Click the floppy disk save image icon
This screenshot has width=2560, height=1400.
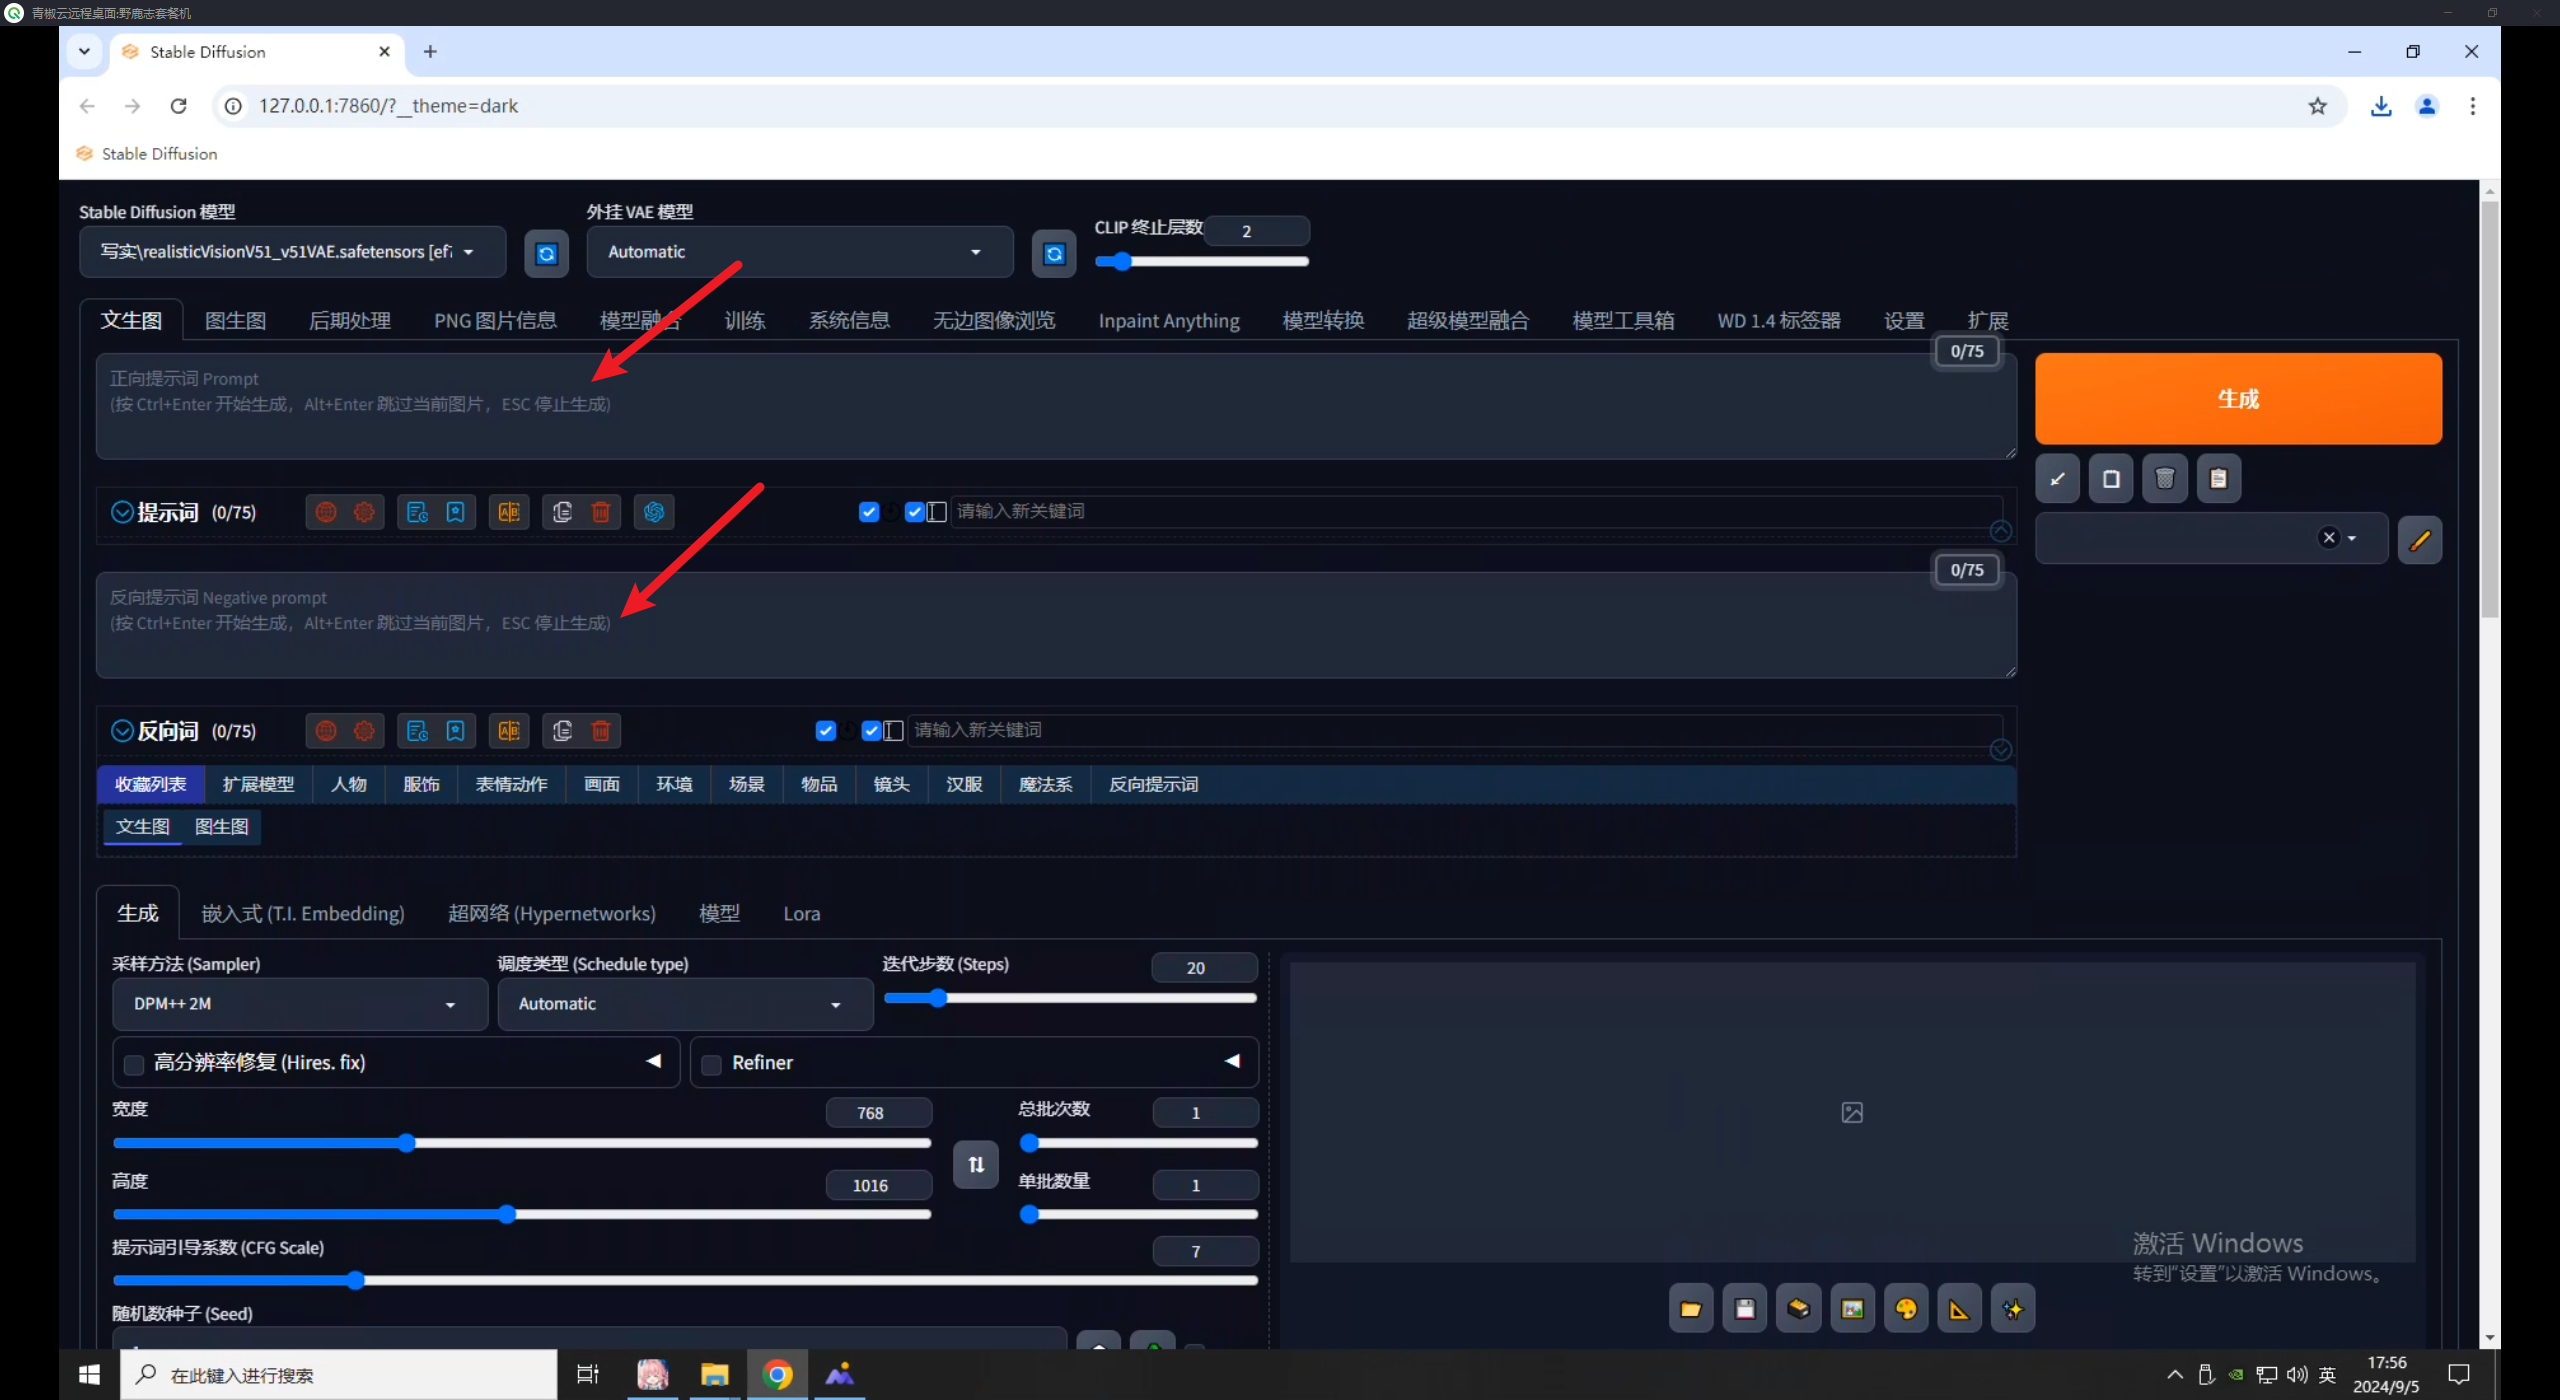pos(1744,1309)
